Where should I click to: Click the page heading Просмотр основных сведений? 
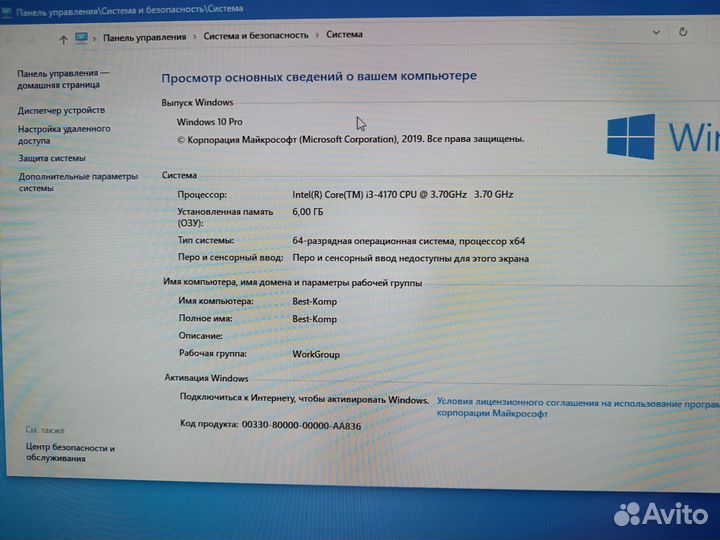coord(319,77)
